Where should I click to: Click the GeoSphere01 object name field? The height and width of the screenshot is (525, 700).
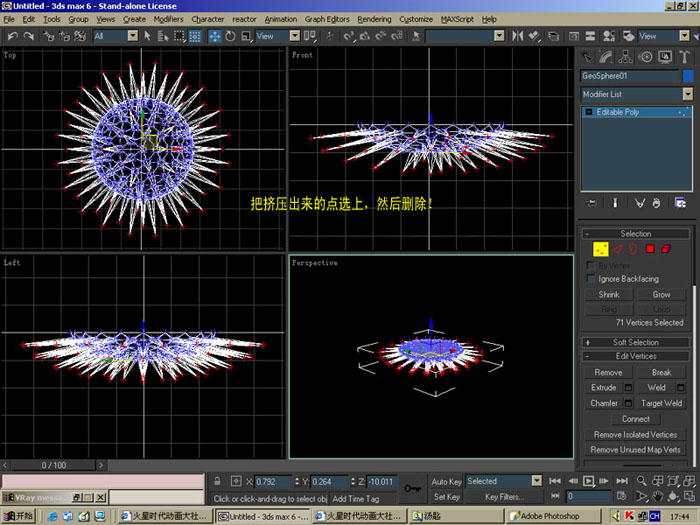630,76
